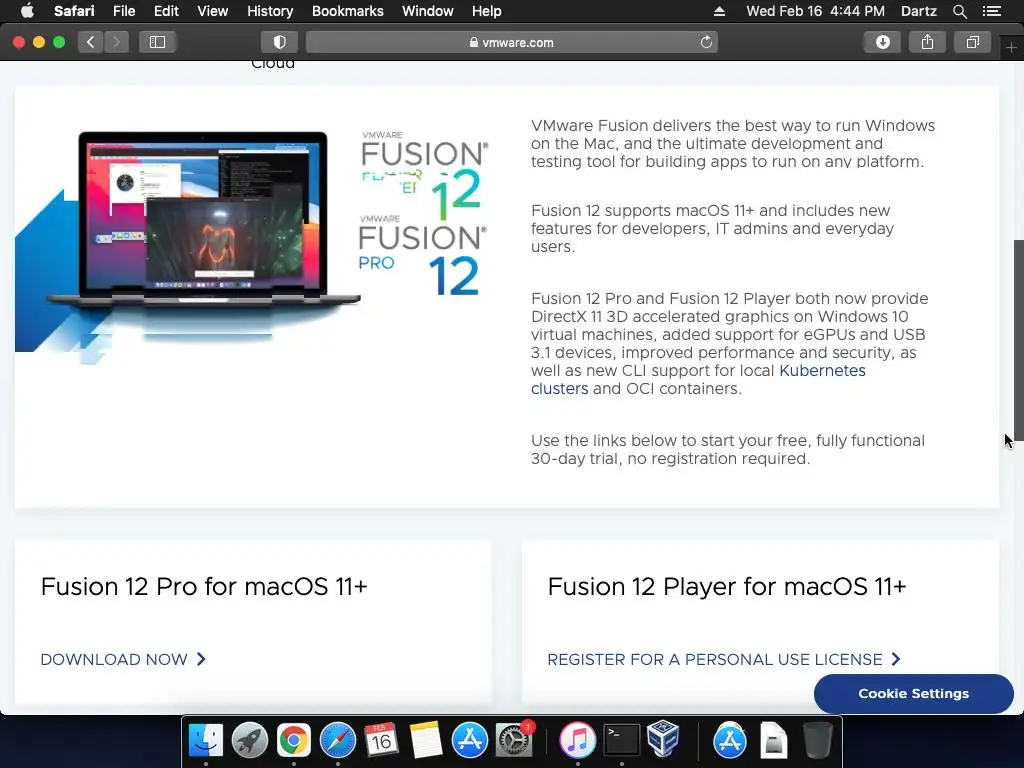Show Safari downloads
The width and height of the screenshot is (1024, 768).
882,42
